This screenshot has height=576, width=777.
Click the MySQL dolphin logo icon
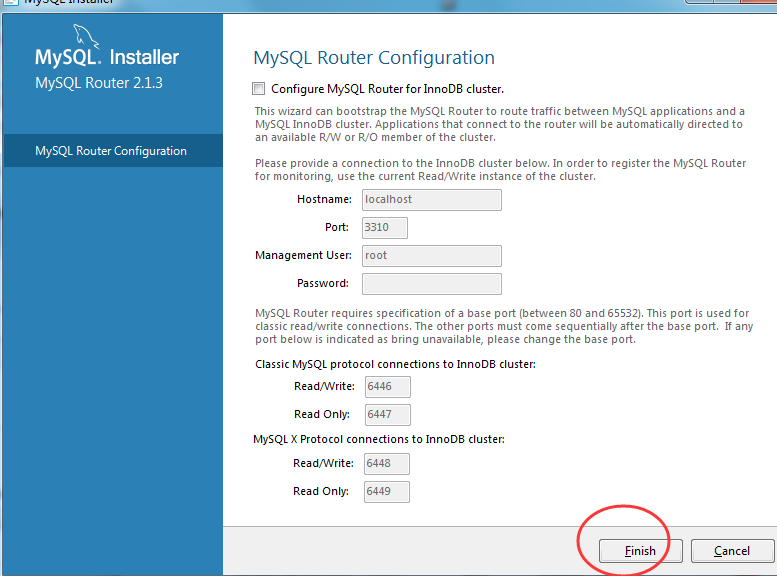[87, 36]
